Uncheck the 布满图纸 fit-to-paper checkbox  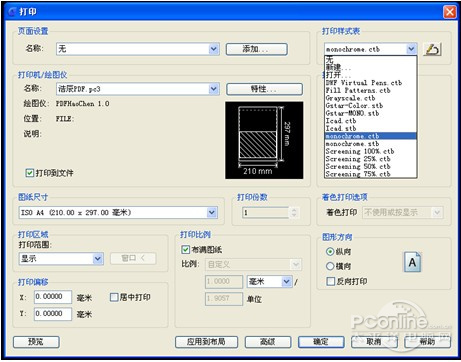[x=185, y=250]
